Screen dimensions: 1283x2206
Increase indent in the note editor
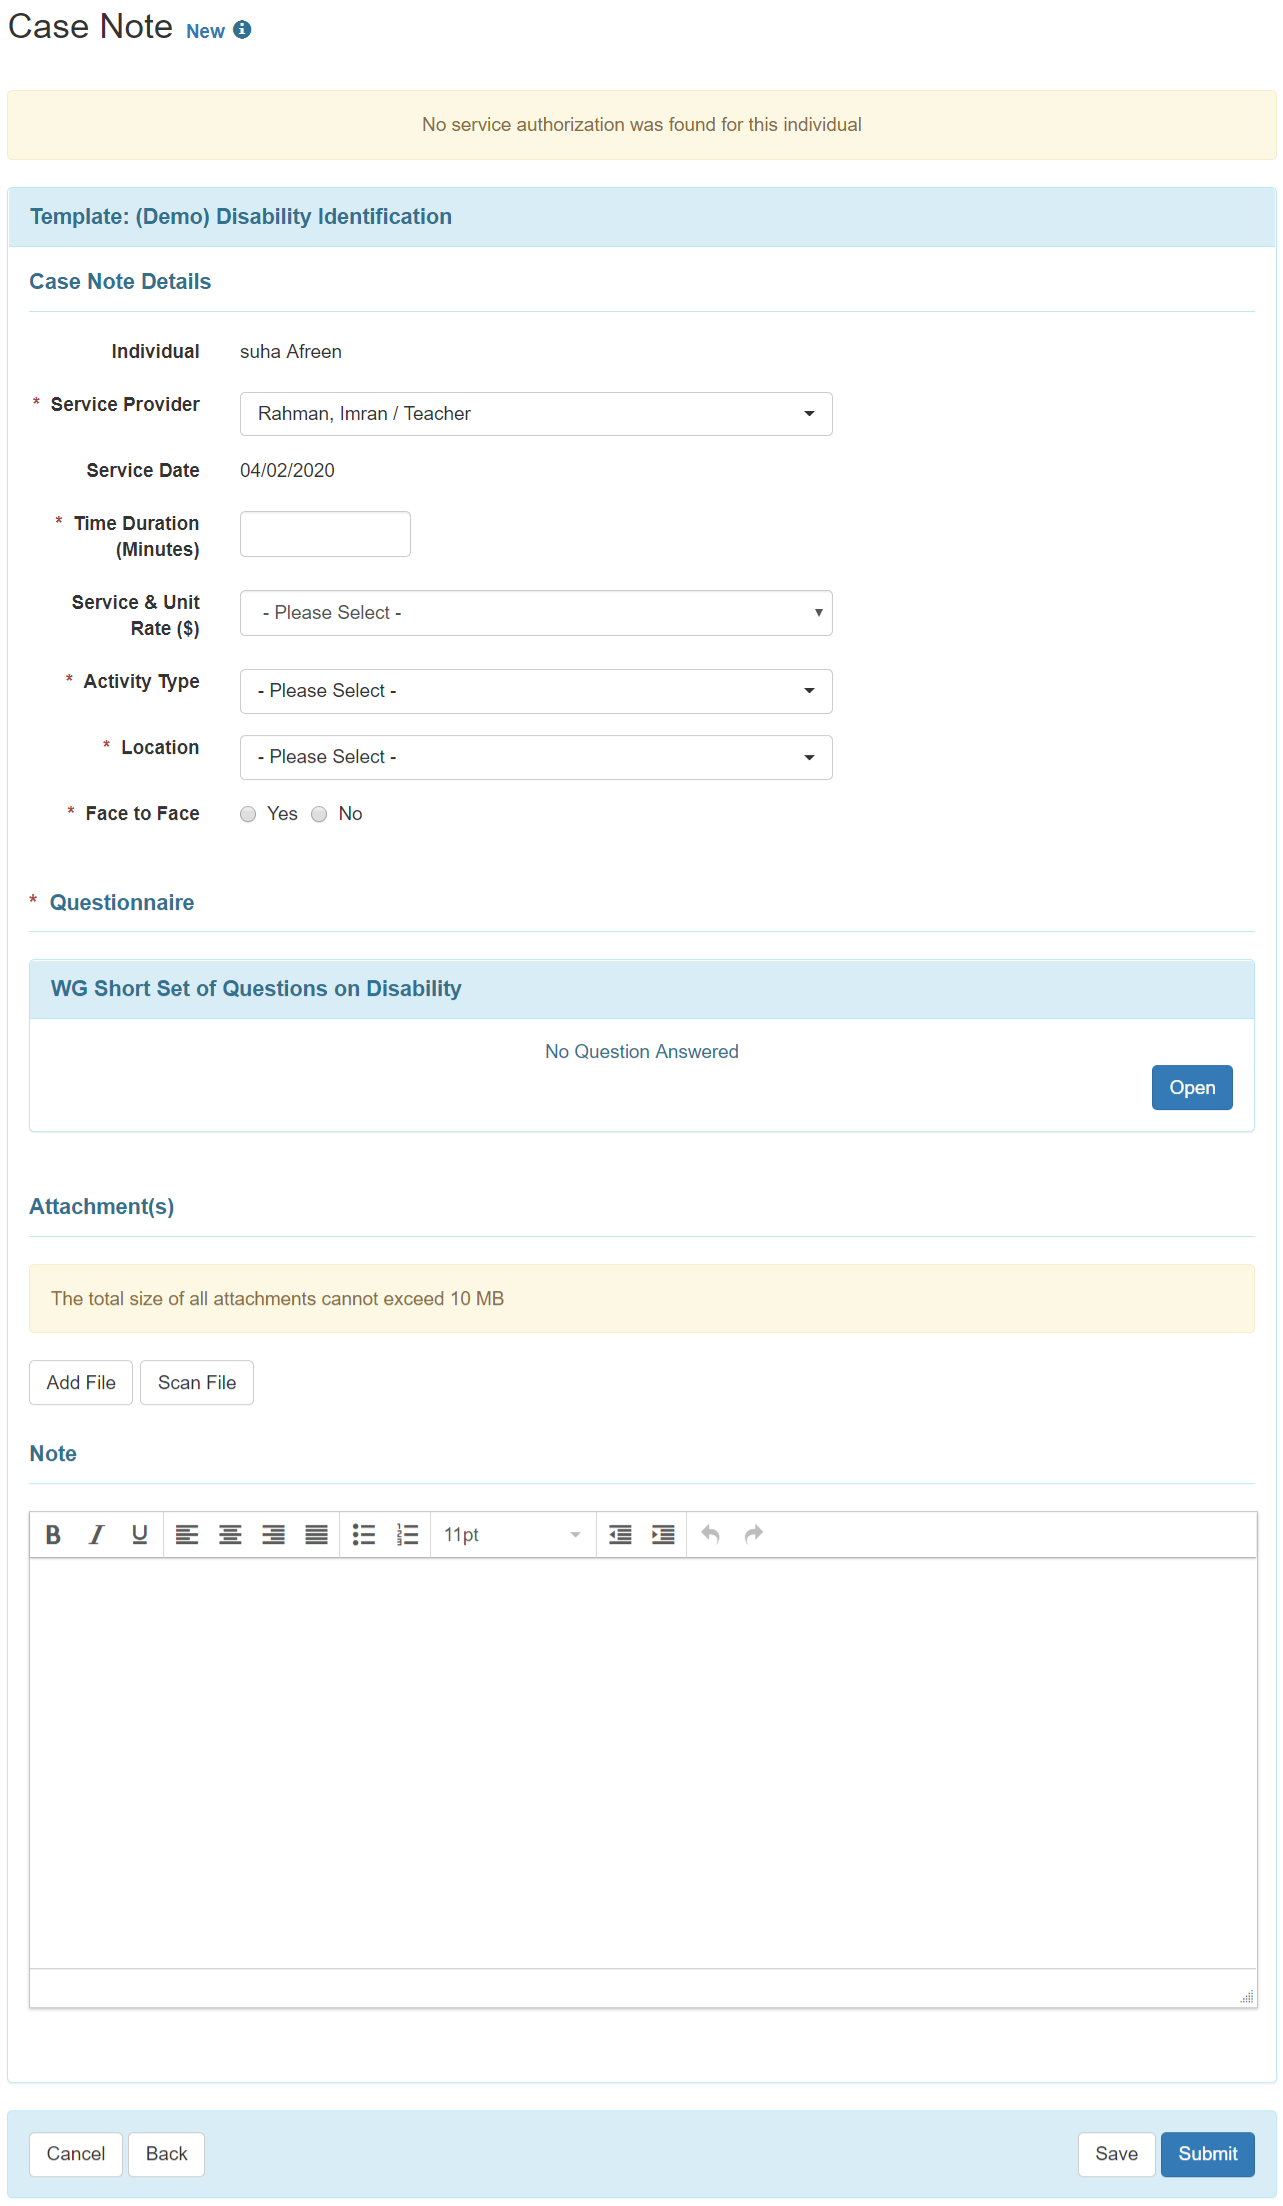(x=663, y=1534)
